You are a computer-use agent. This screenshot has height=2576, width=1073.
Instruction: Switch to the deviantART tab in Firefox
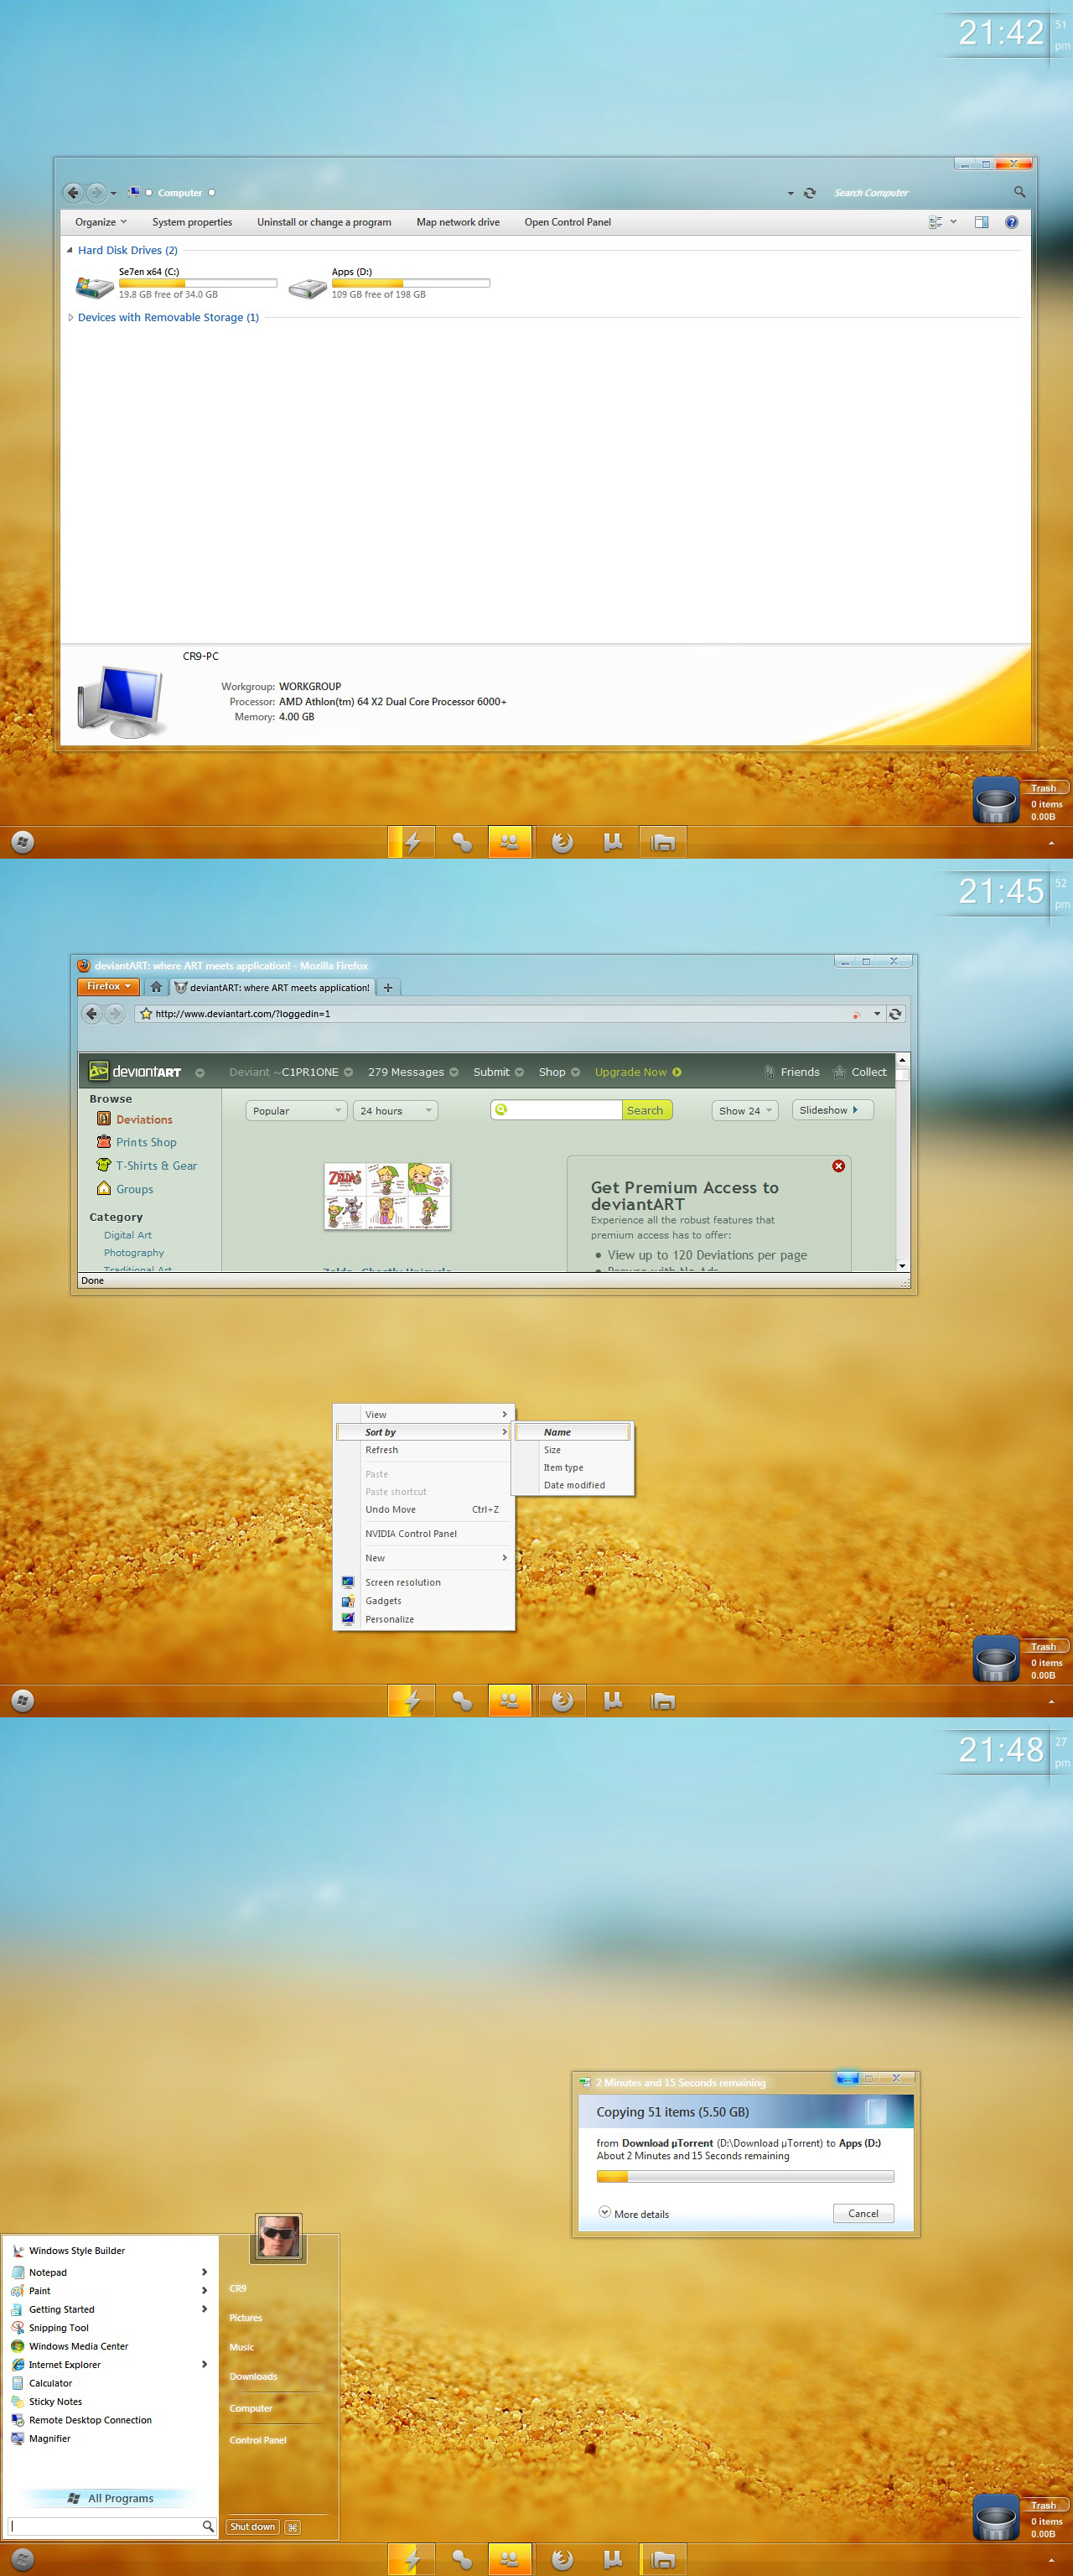pos(272,987)
